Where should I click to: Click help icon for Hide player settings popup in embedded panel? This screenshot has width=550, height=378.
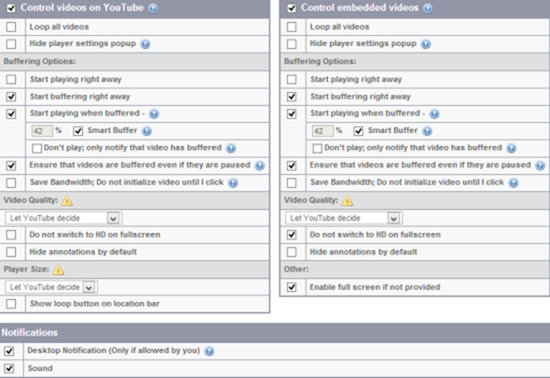(x=426, y=44)
